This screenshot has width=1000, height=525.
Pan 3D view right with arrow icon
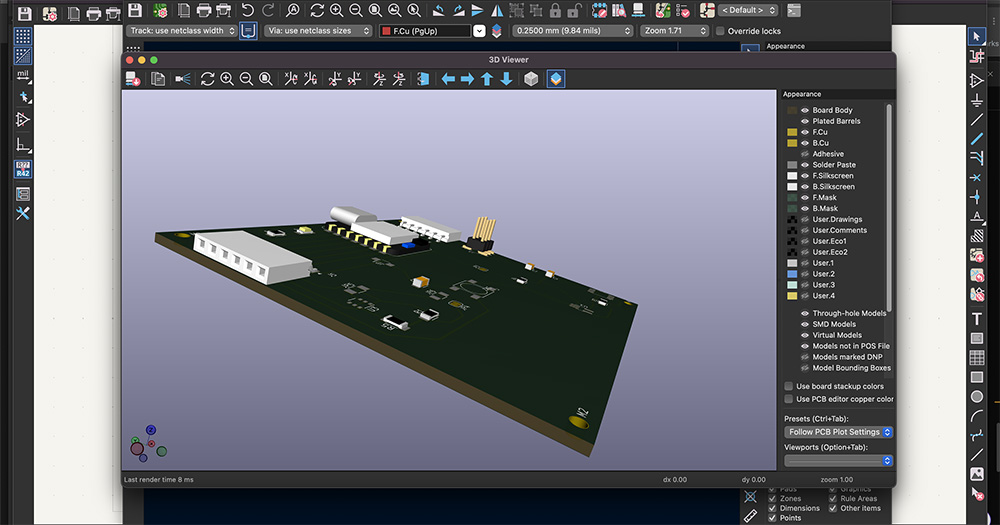point(467,78)
